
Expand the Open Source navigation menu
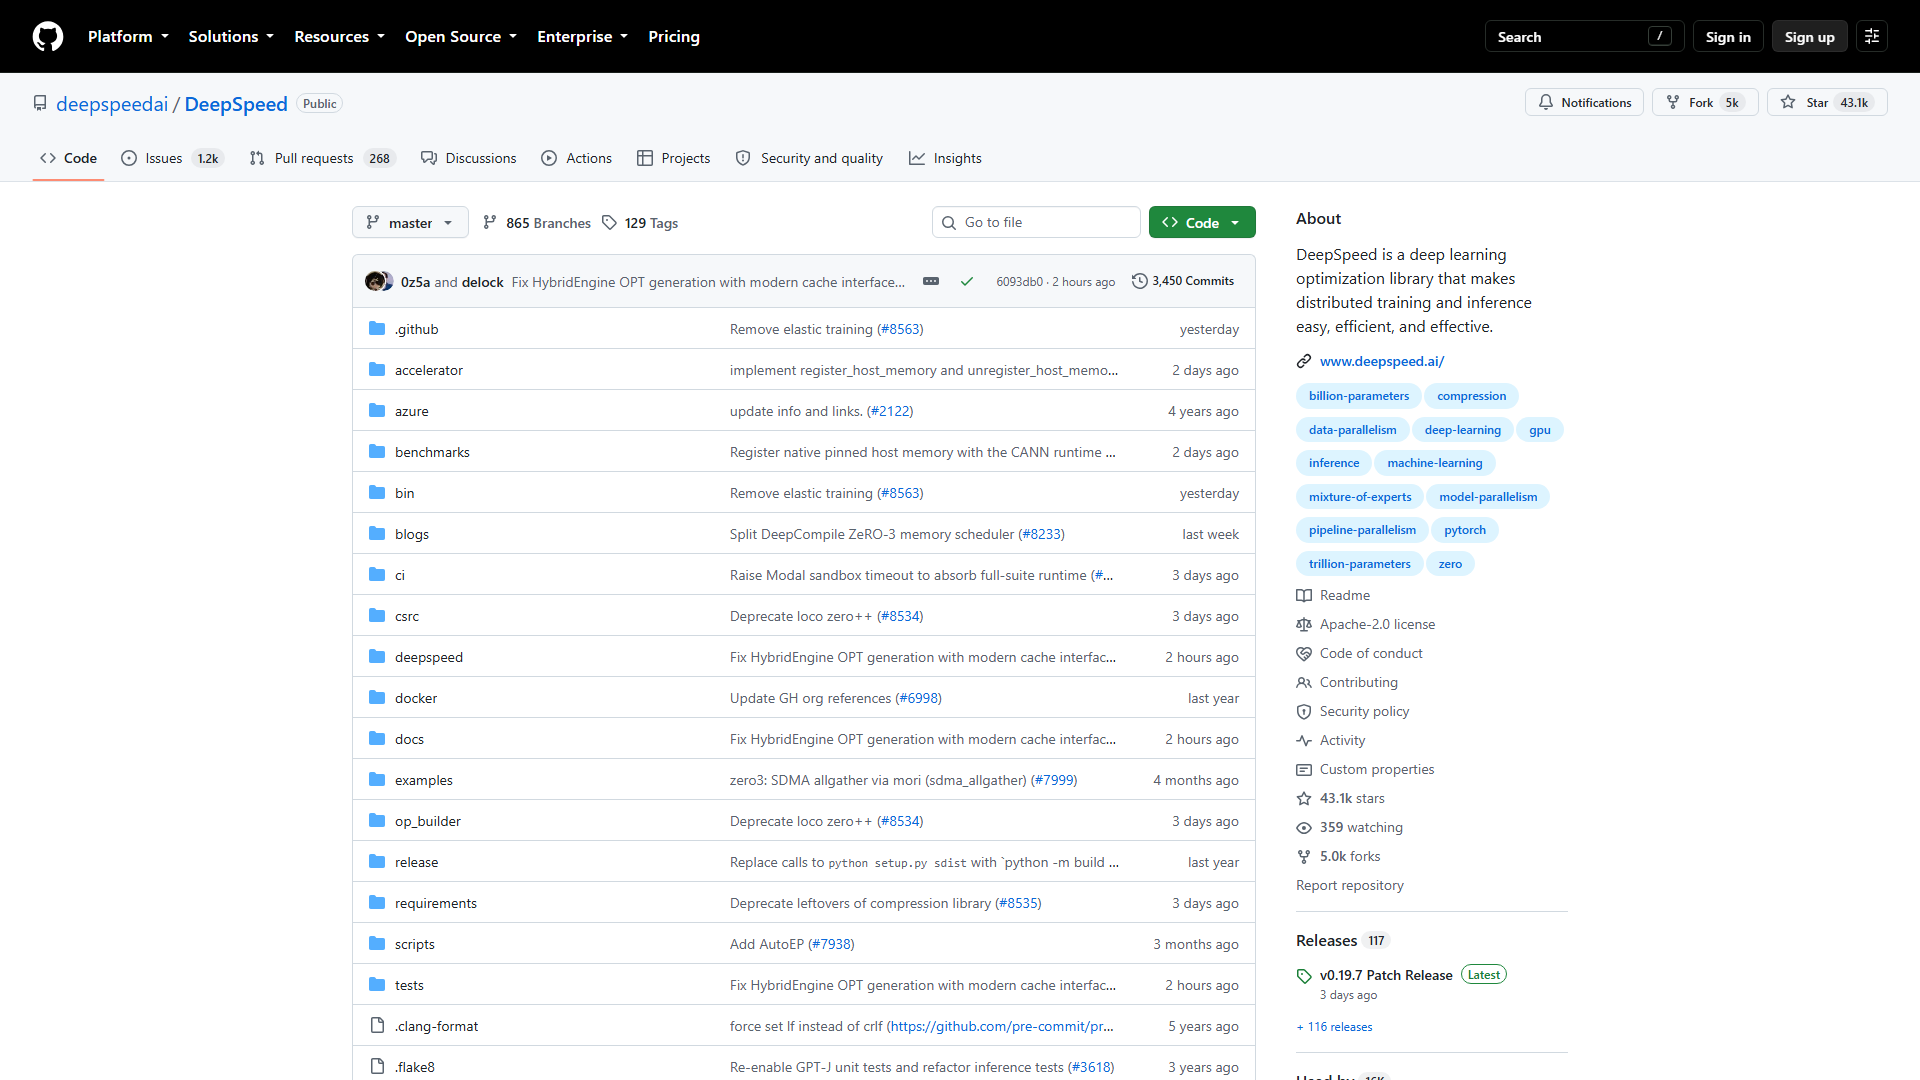coord(461,37)
